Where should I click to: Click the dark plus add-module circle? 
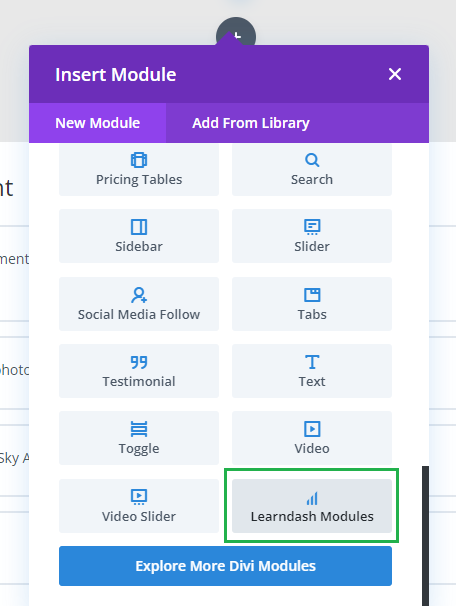(236, 32)
